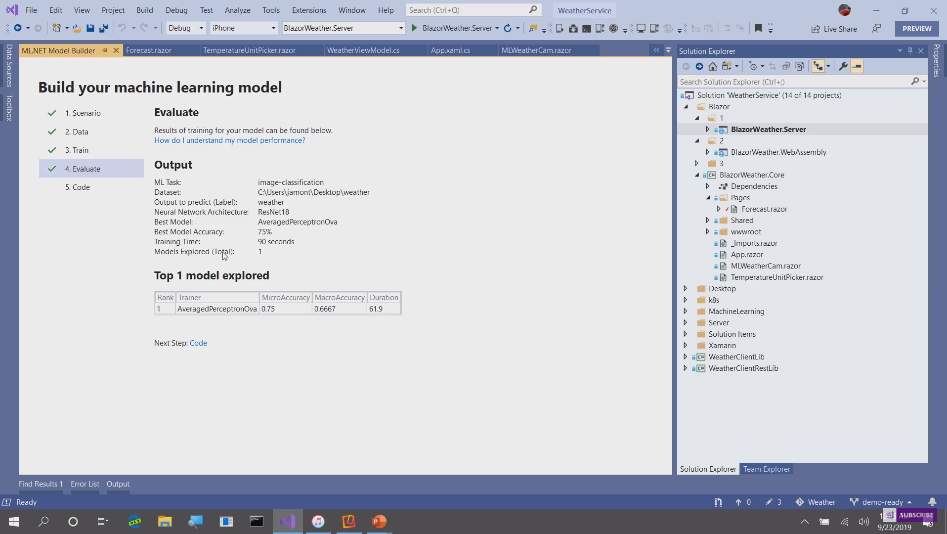Open the Debug configuration dropdown
This screenshot has width=947, height=534.
pos(185,28)
